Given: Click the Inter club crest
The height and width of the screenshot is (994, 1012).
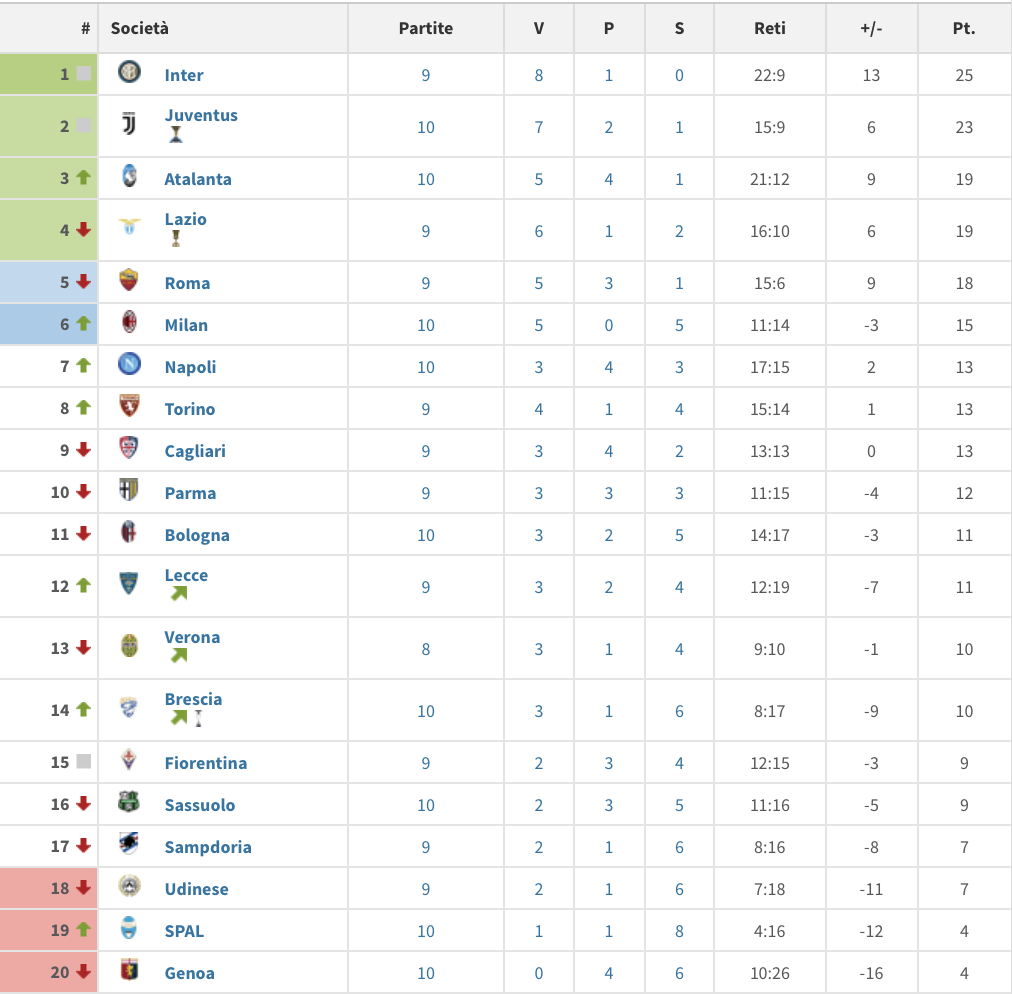Looking at the screenshot, I should click(x=129, y=73).
